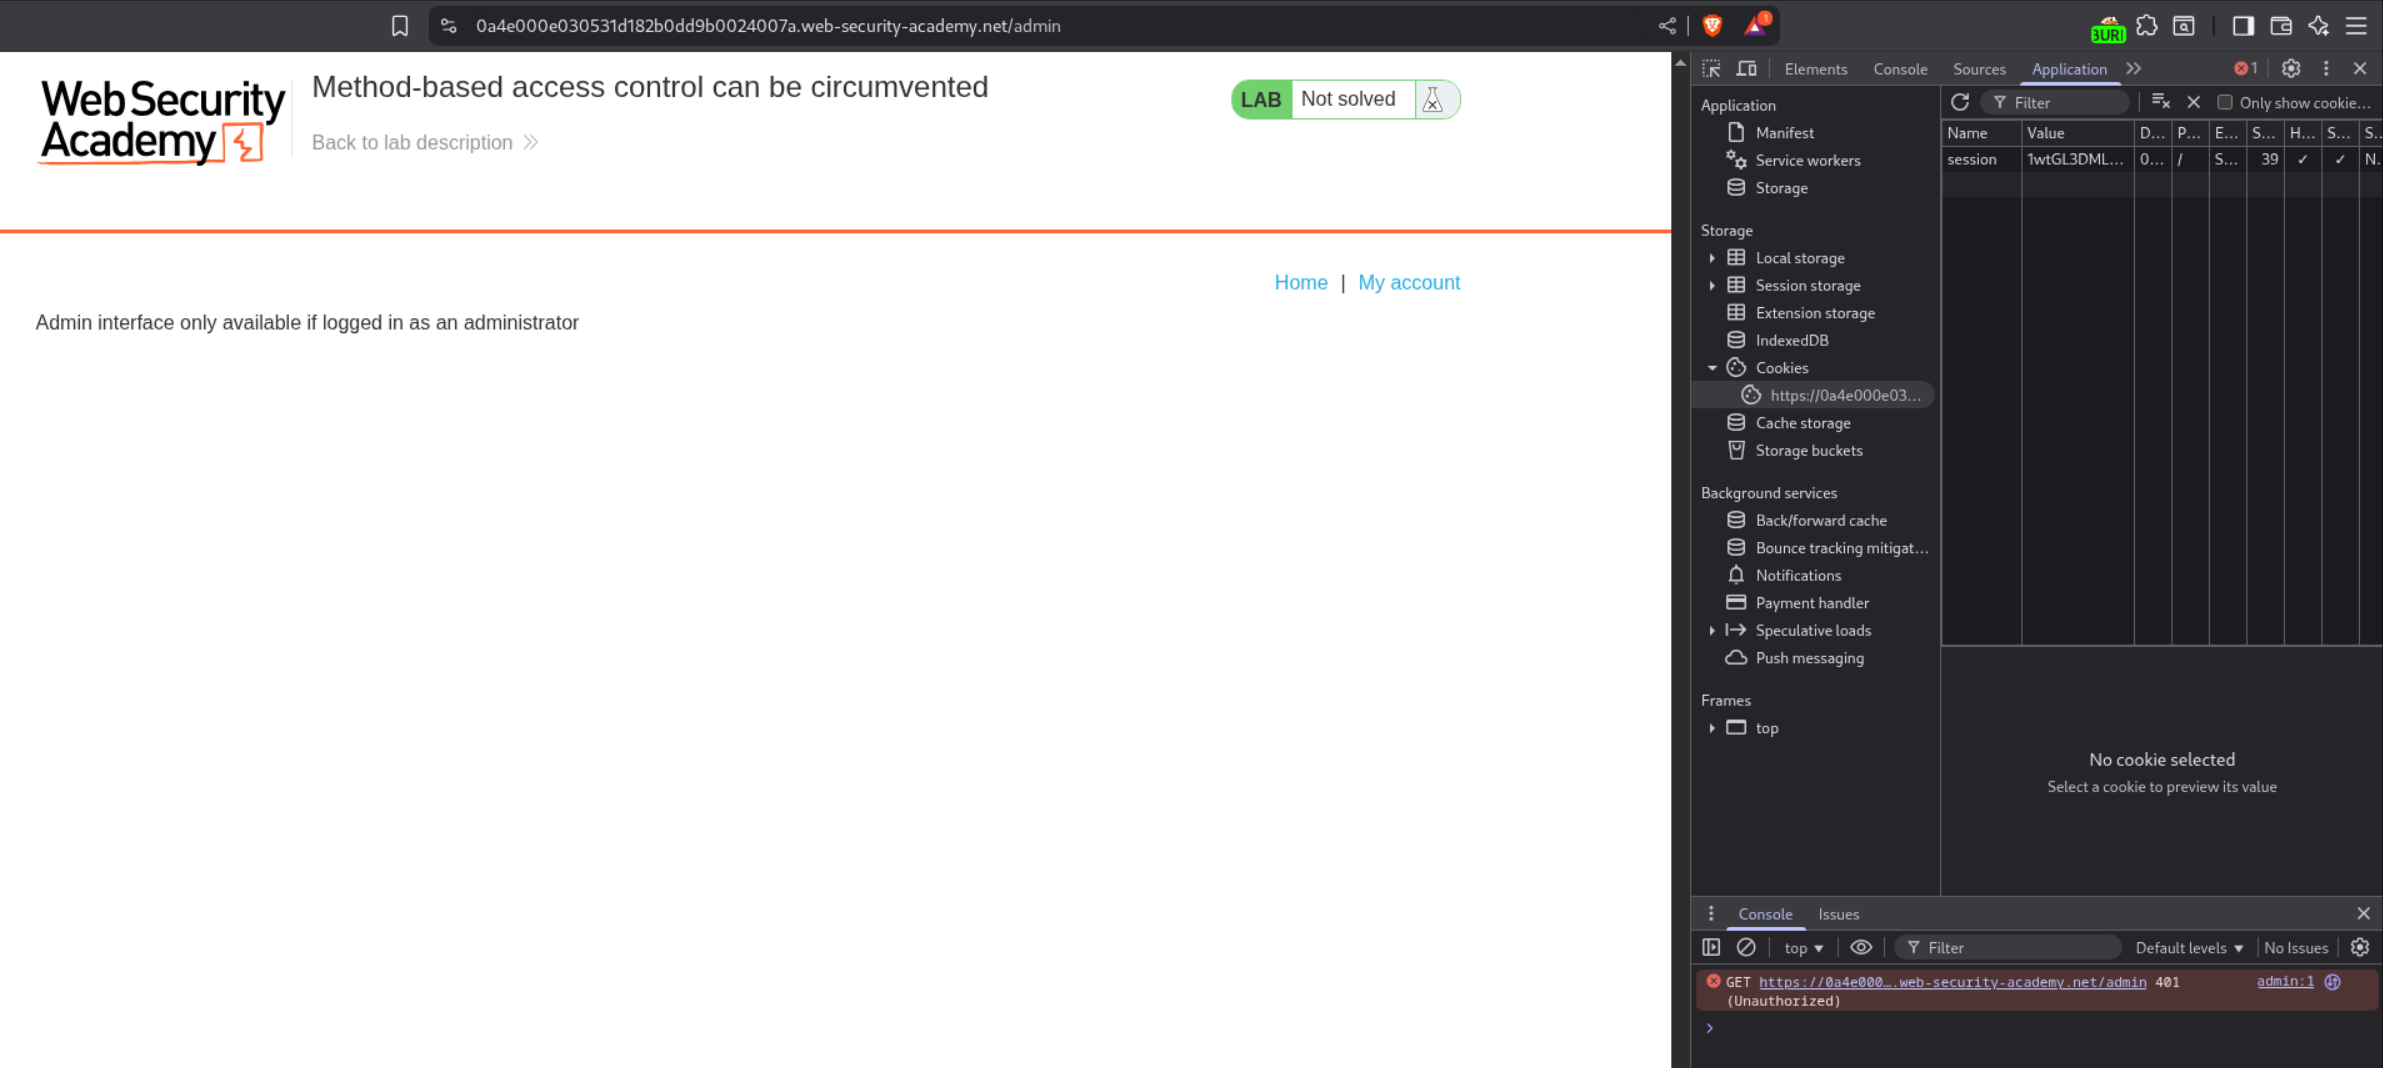Viewport: 2383px width, 1068px height.
Task: Click the bookmark icon in address bar
Action: [x=399, y=26]
